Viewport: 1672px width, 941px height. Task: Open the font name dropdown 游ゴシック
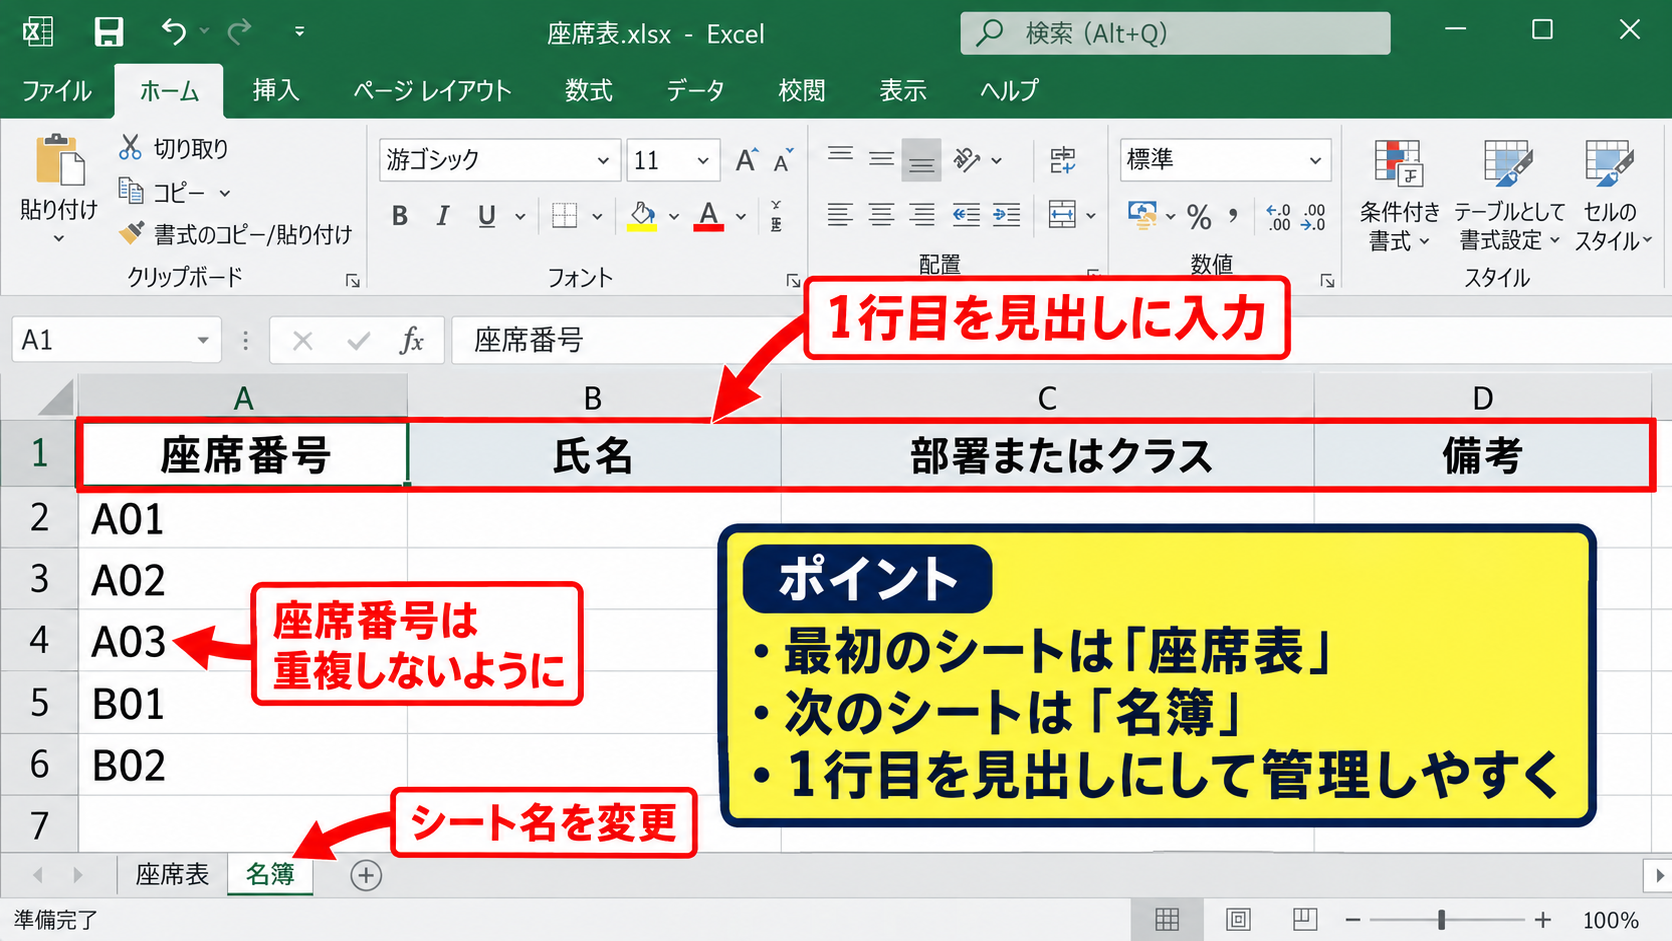click(x=603, y=160)
